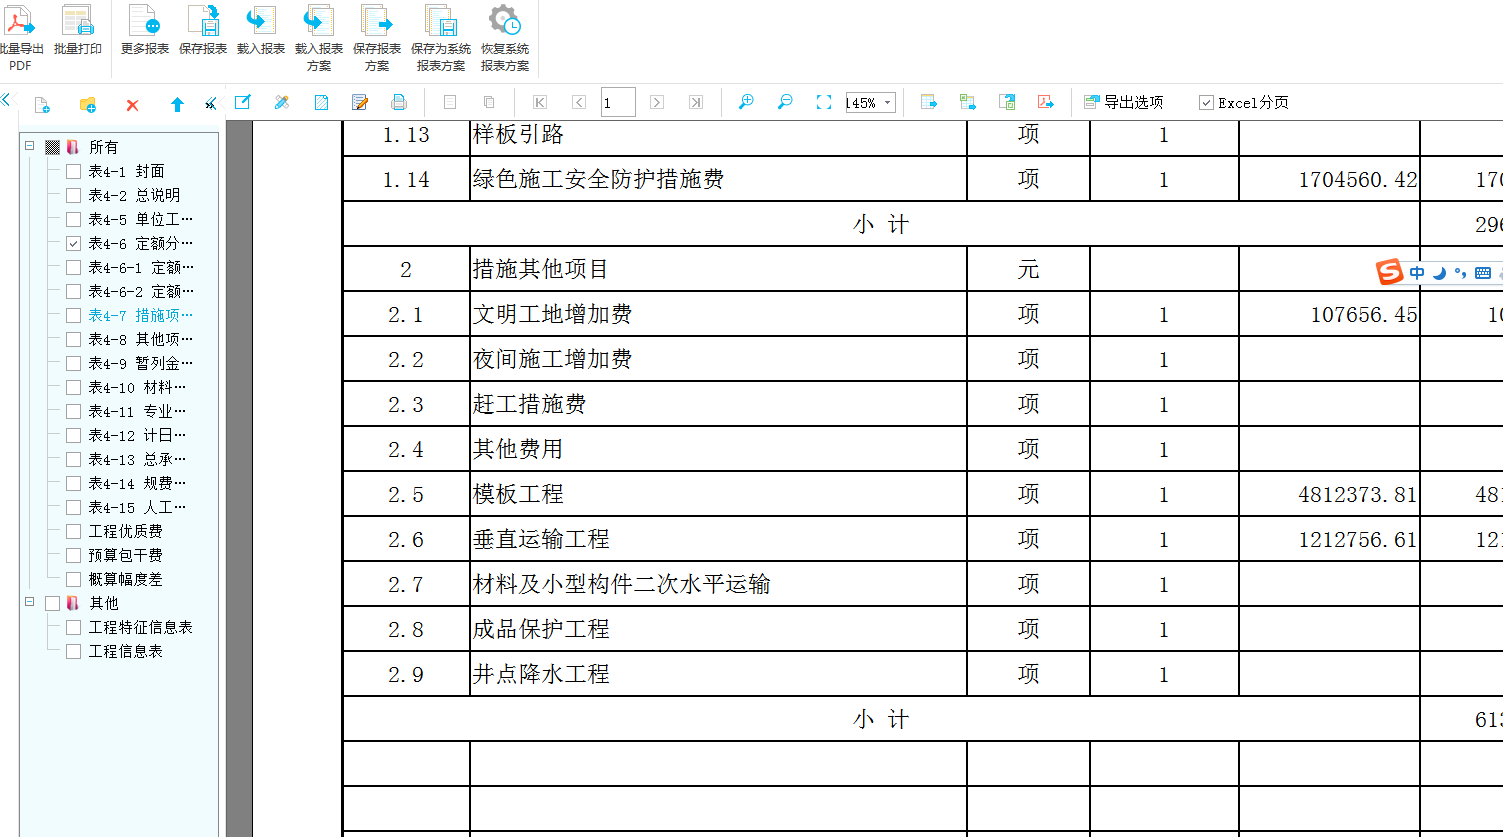
Task: Click the page number input field
Action: pos(618,102)
